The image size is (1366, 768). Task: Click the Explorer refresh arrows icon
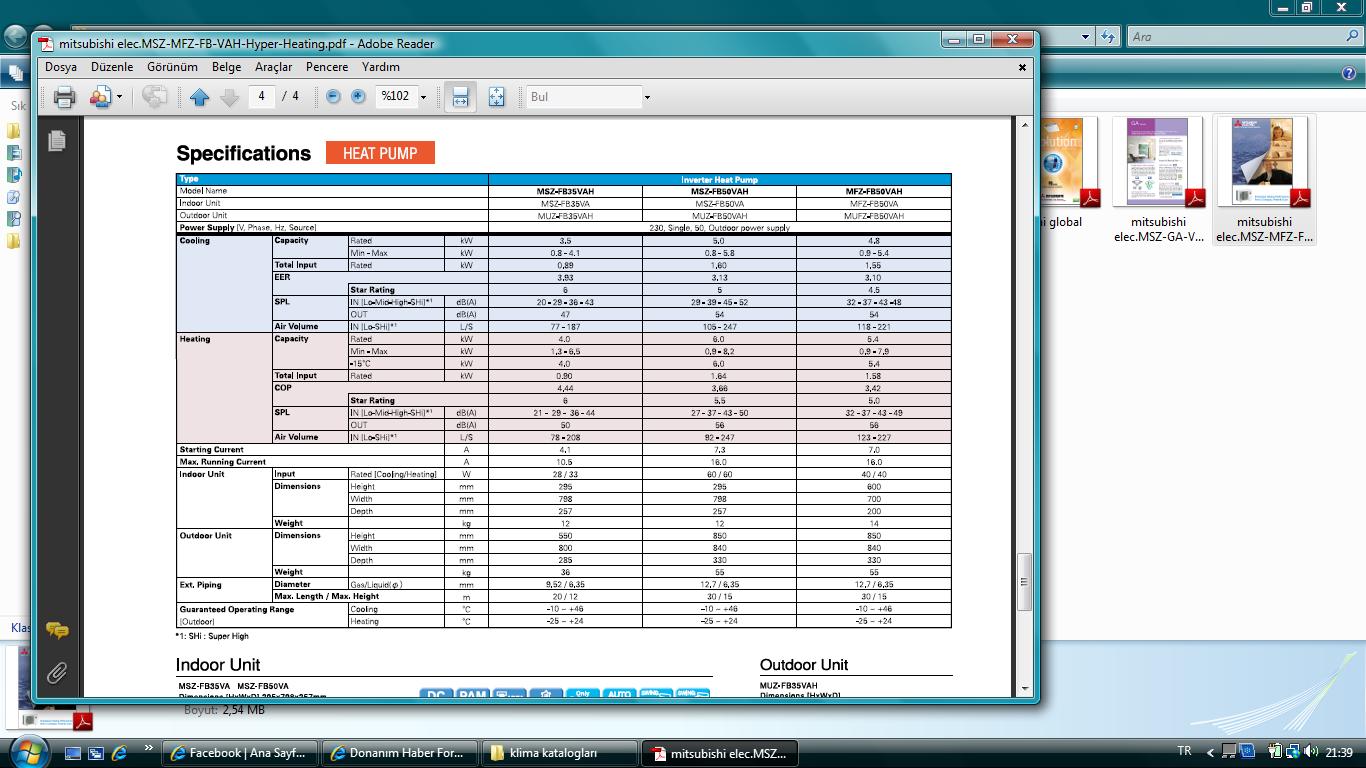(x=1107, y=37)
